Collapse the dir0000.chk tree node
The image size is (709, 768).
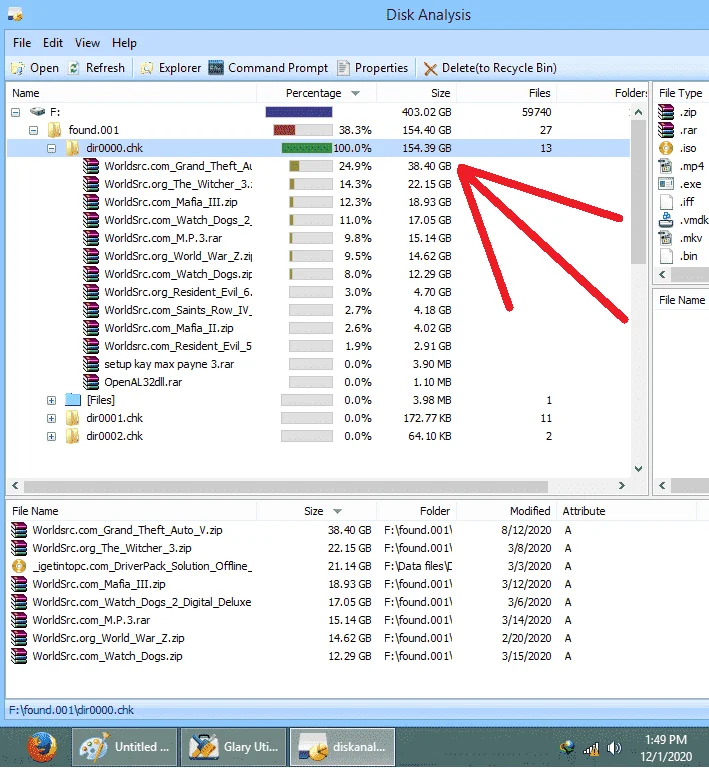click(x=51, y=148)
